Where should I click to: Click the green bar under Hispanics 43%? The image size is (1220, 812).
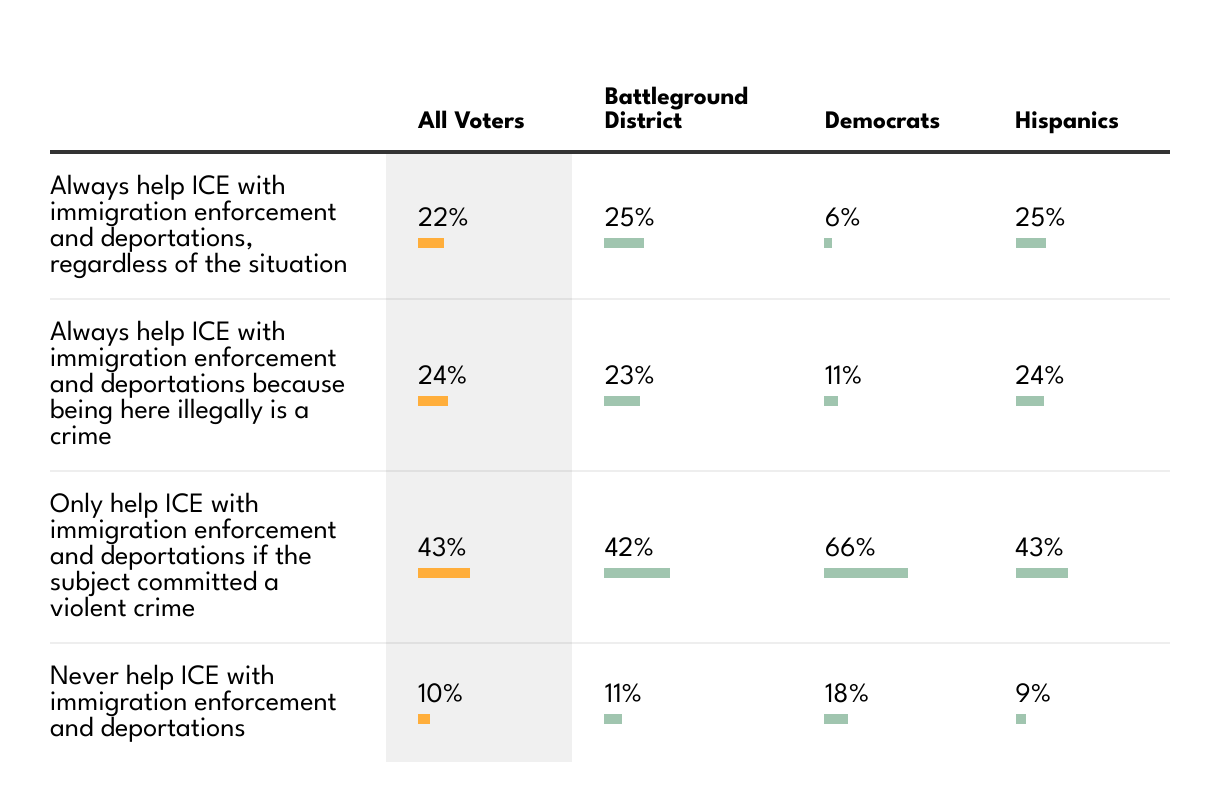pyautogui.click(x=1042, y=573)
